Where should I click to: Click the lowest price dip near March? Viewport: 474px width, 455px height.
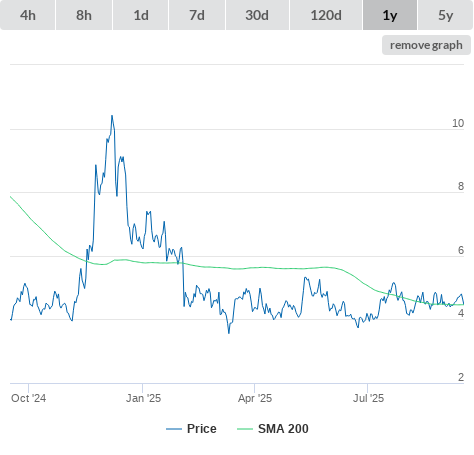(x=229, y=332)
